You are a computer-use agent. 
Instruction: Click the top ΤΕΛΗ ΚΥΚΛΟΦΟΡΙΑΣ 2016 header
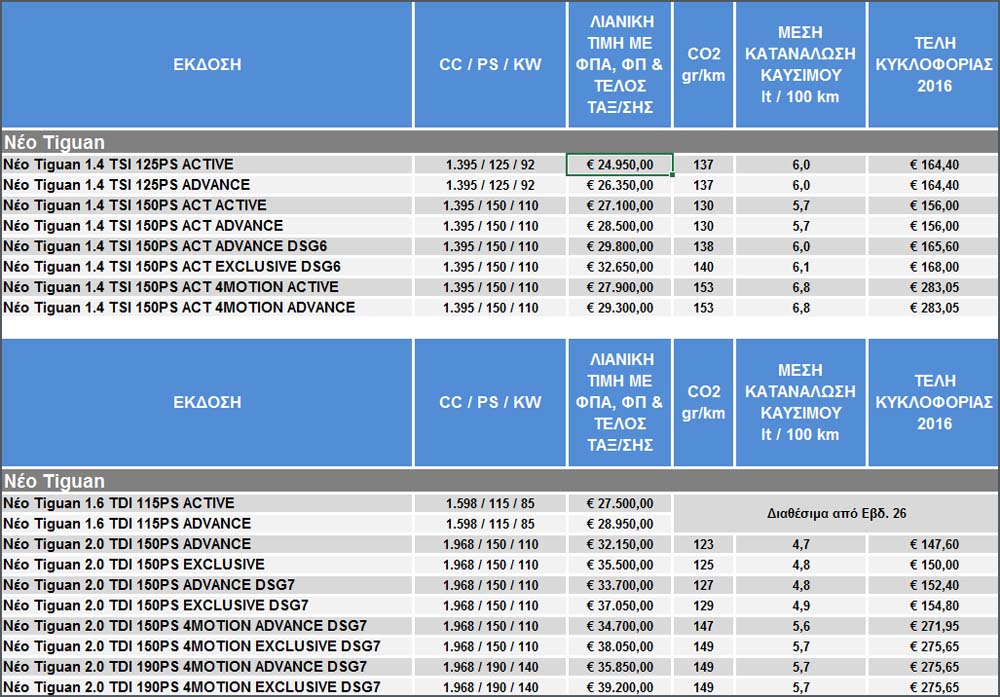click(x=933, y=65)
